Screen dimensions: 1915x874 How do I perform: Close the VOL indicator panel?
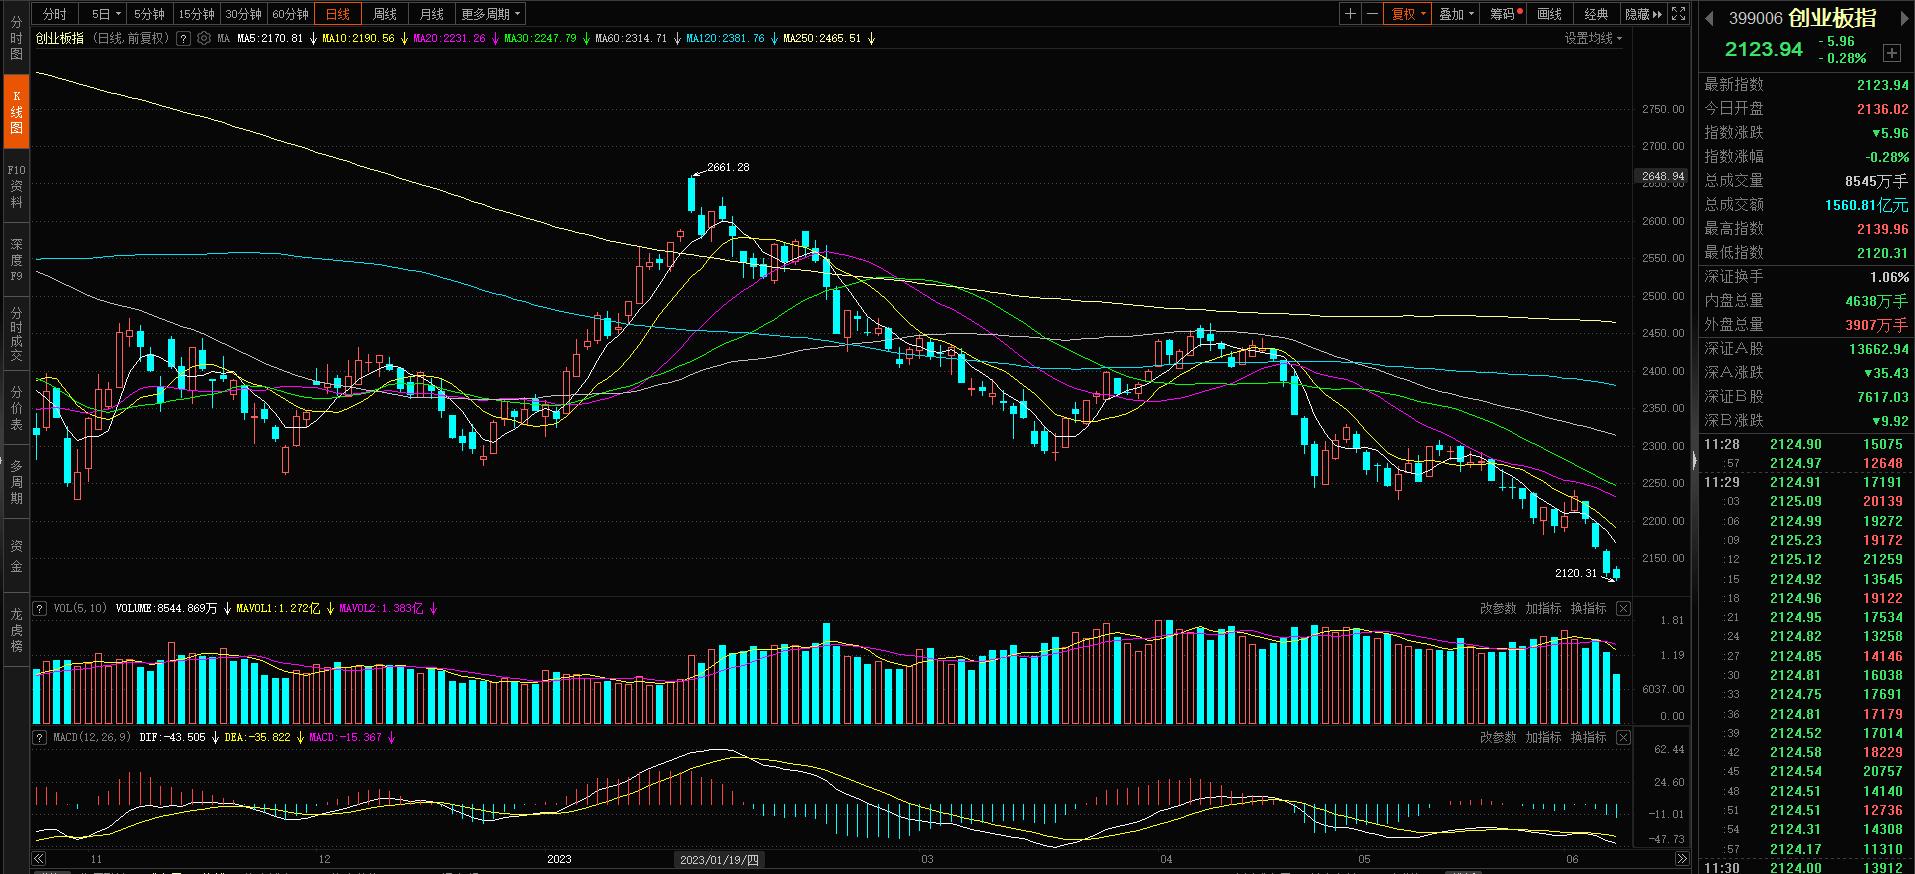pyautogui.click(x=1623, y=608)
